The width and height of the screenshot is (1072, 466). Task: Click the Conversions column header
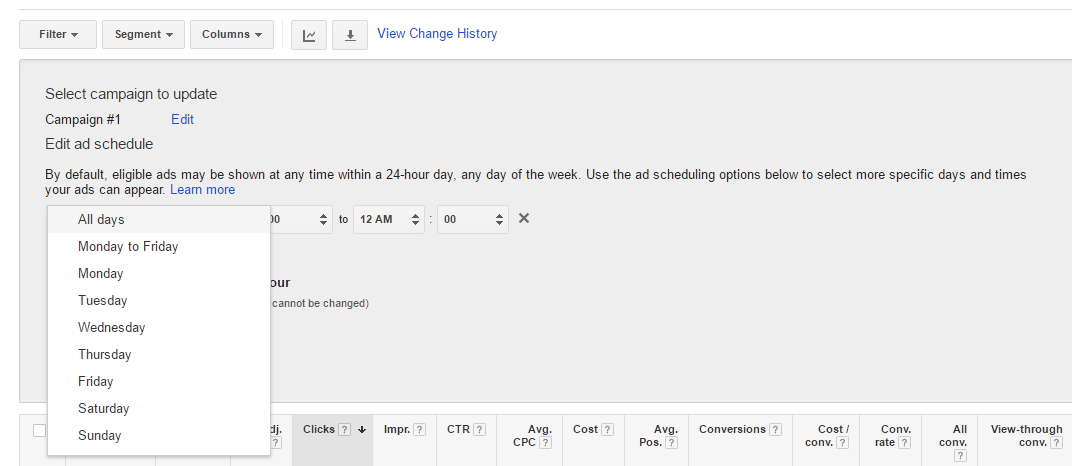coord(732,429)
